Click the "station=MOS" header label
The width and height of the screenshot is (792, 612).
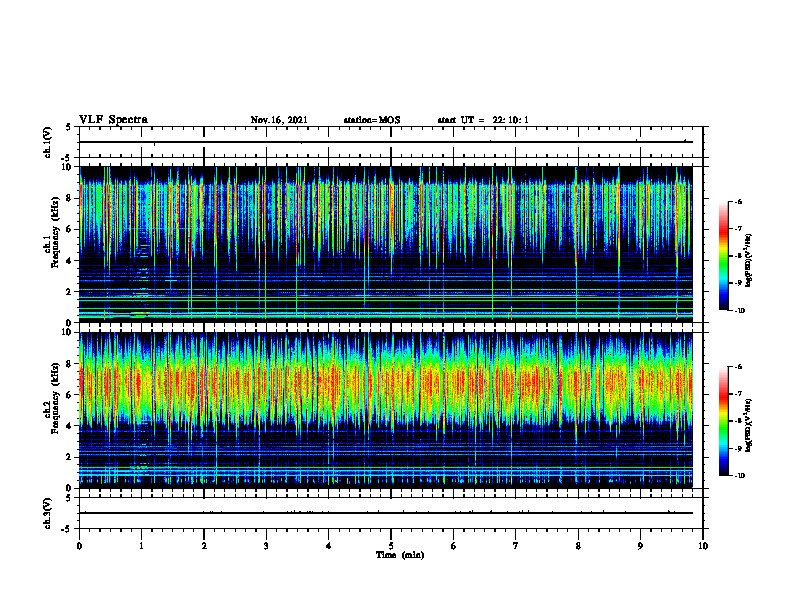(x=372, y=120)
